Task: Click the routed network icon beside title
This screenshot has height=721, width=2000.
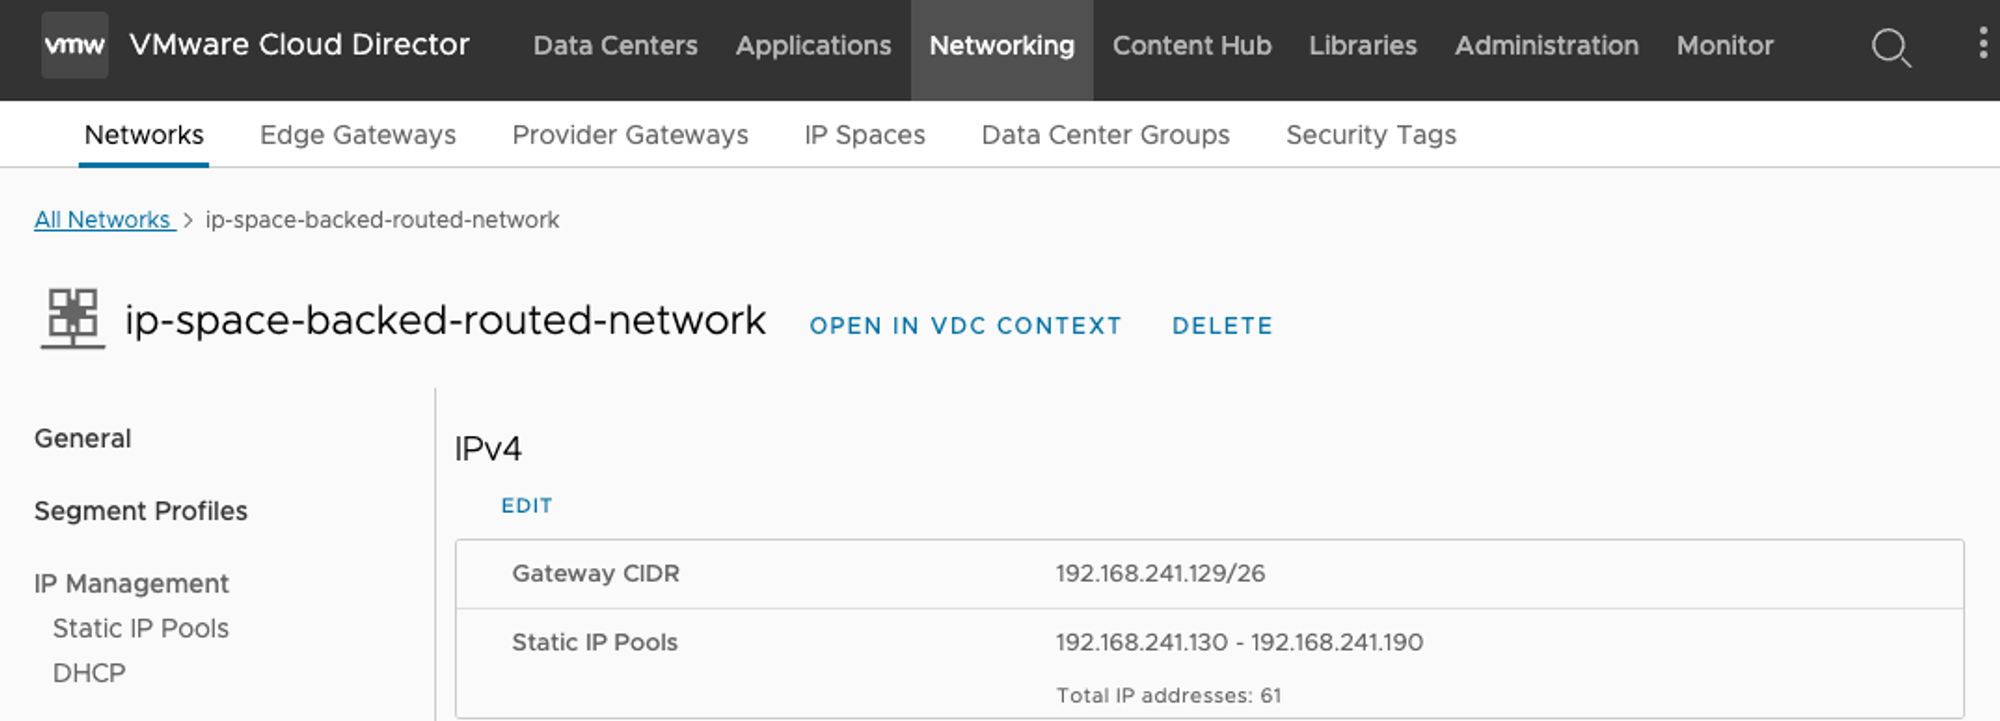Action: pos(73,319)
